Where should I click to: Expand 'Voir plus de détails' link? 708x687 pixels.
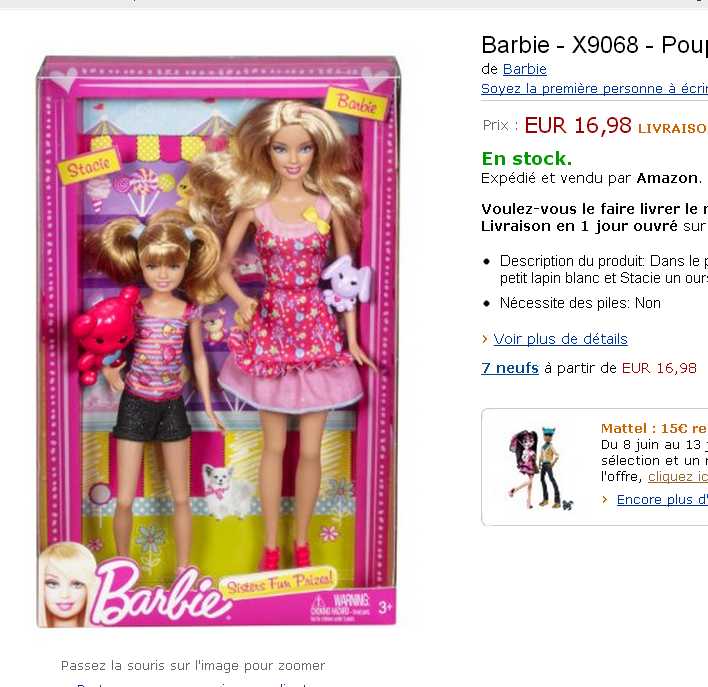[x=560, y=339]
